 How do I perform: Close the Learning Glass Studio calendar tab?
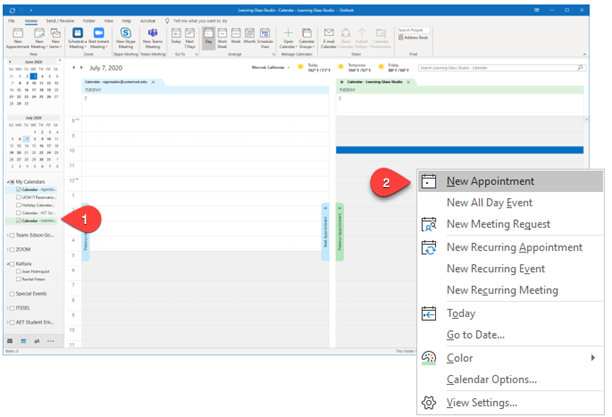pos(408,82)
